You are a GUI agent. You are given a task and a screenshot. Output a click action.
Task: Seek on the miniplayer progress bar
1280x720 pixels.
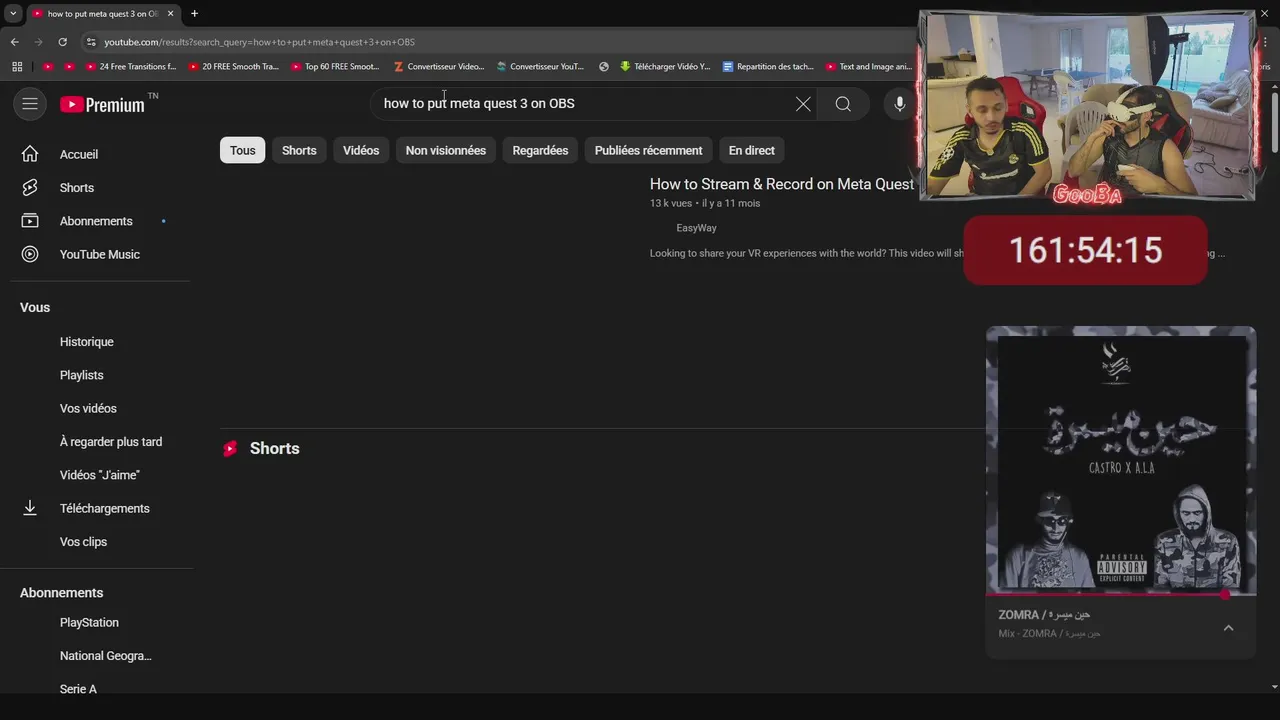pos(1120,594)
